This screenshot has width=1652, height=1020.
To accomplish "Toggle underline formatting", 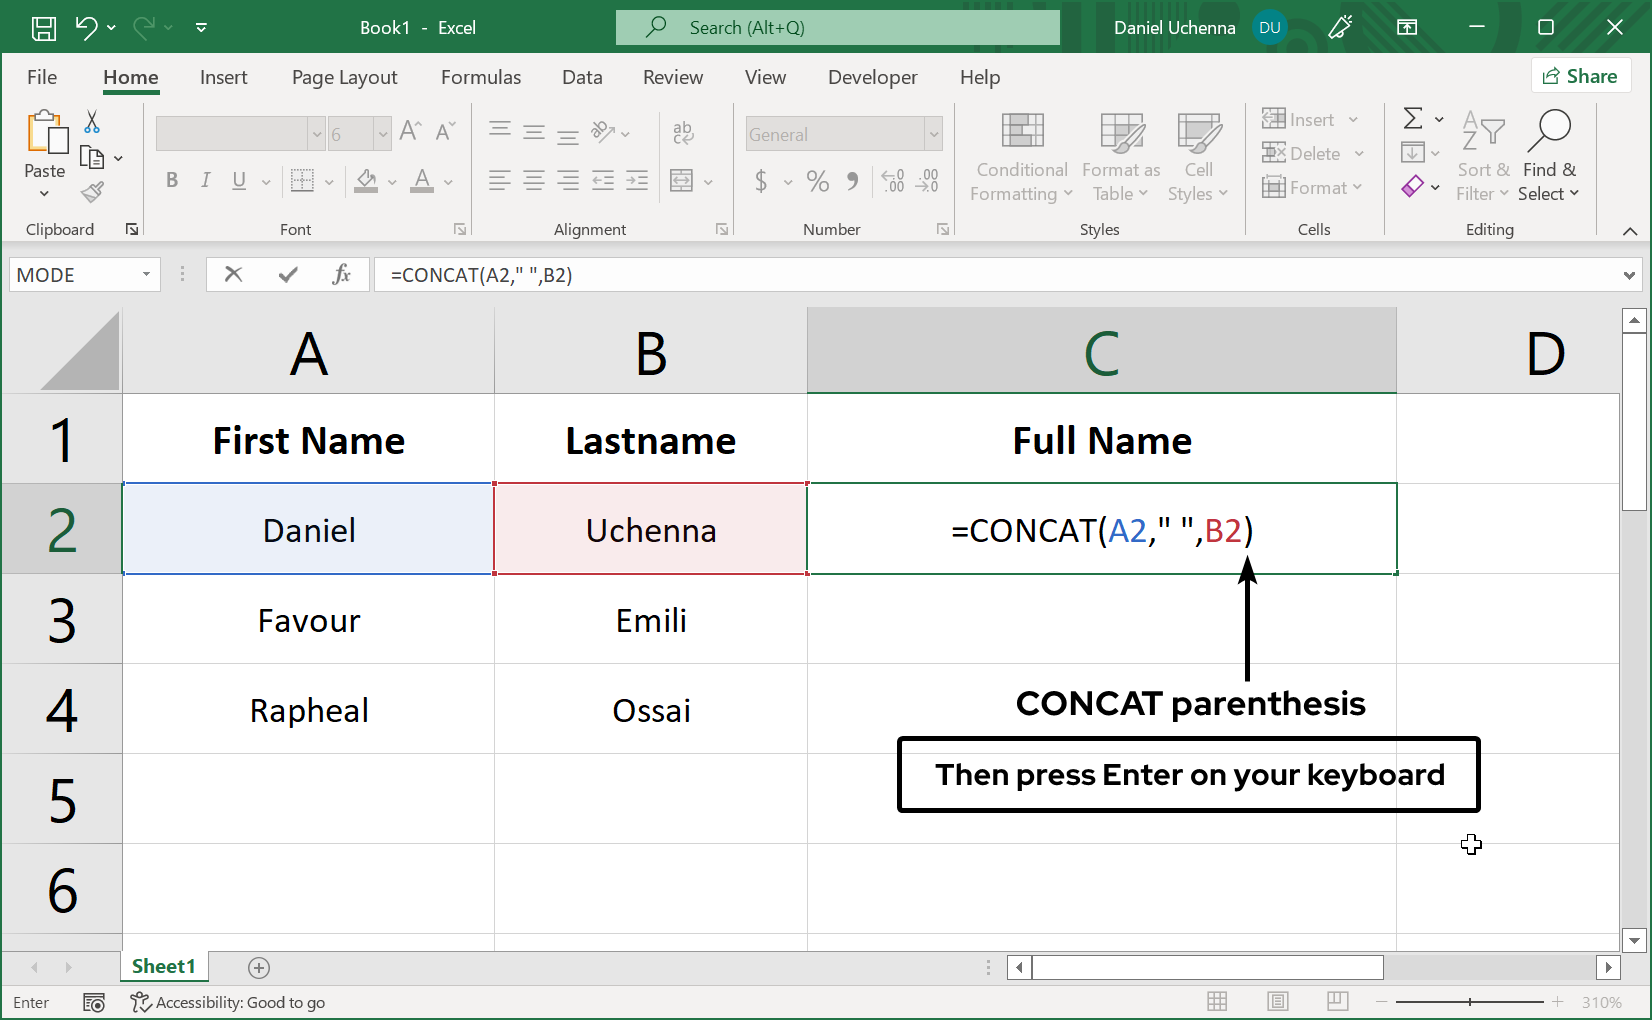I will [x=237, y=181].
